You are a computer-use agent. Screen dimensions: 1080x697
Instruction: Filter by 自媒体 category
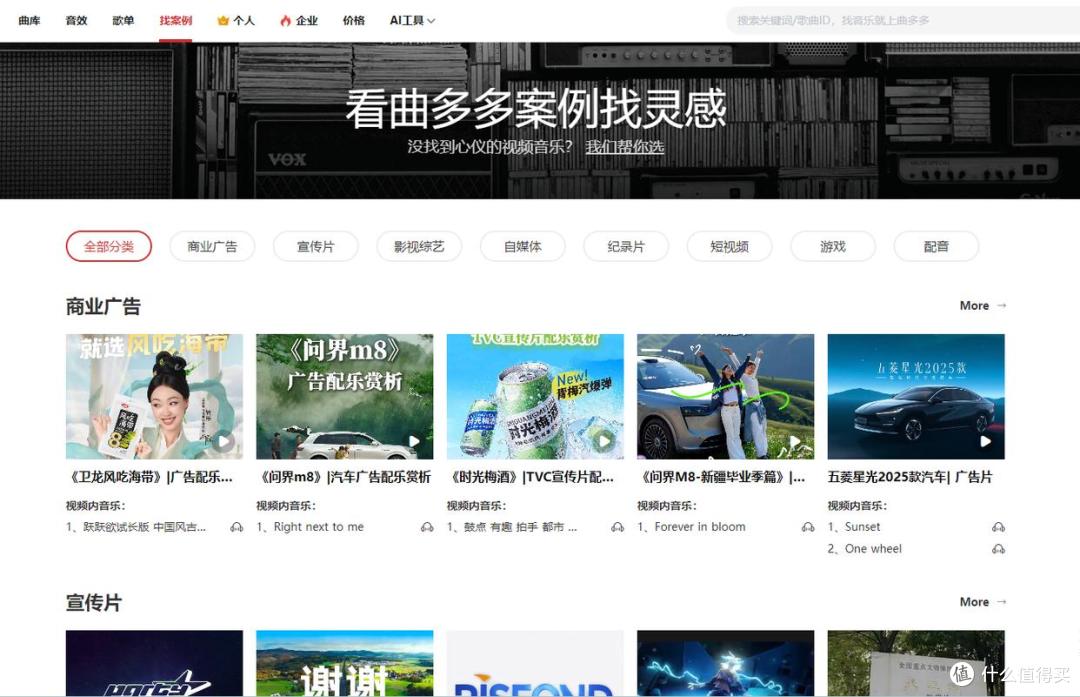pos(523,247)
